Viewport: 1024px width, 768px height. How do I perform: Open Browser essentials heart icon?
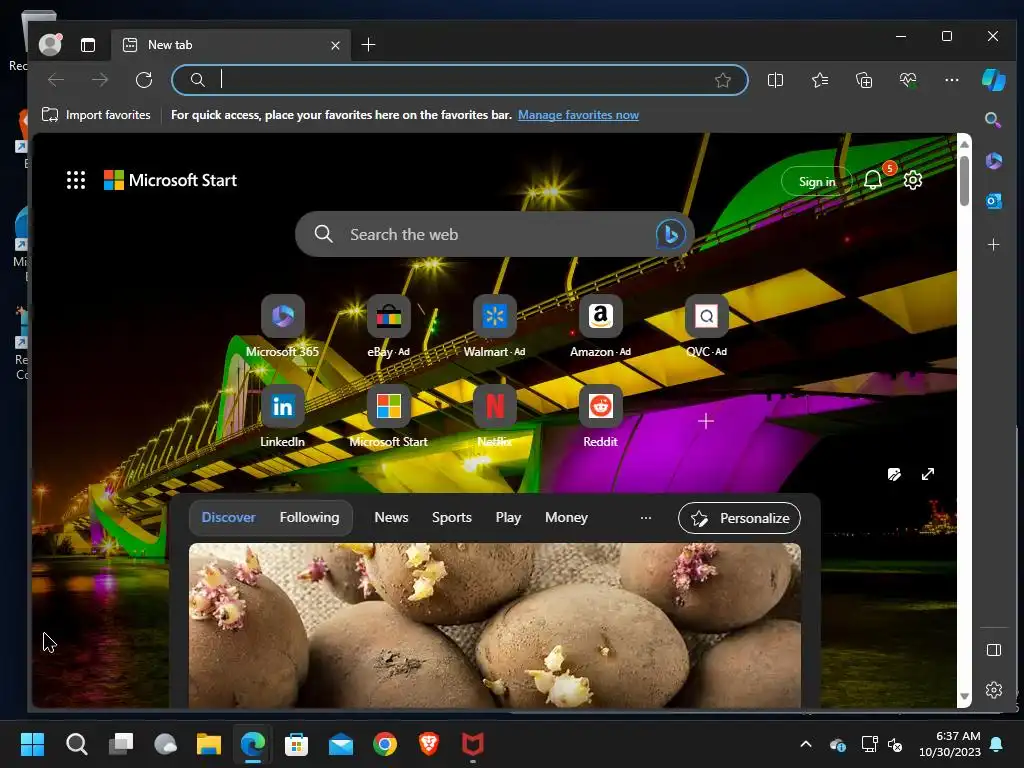pyautogui.click(x=908, y=80)
